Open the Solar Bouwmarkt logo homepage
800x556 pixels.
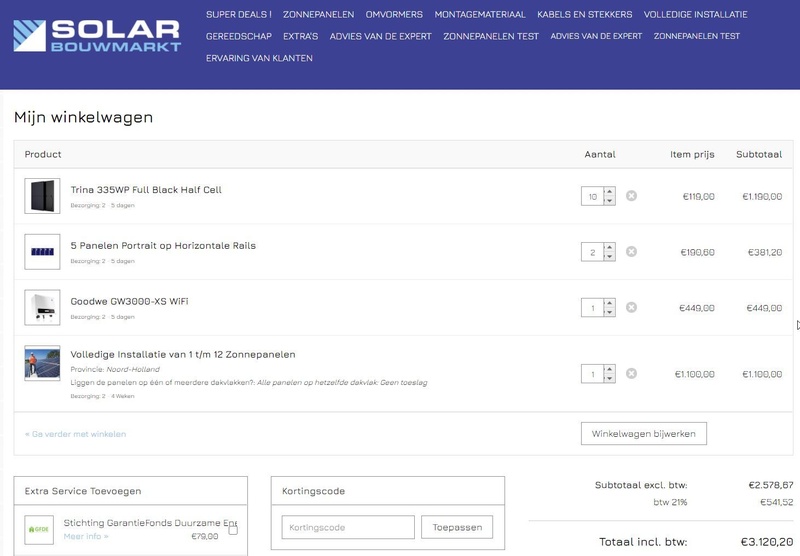coord(97,36)
